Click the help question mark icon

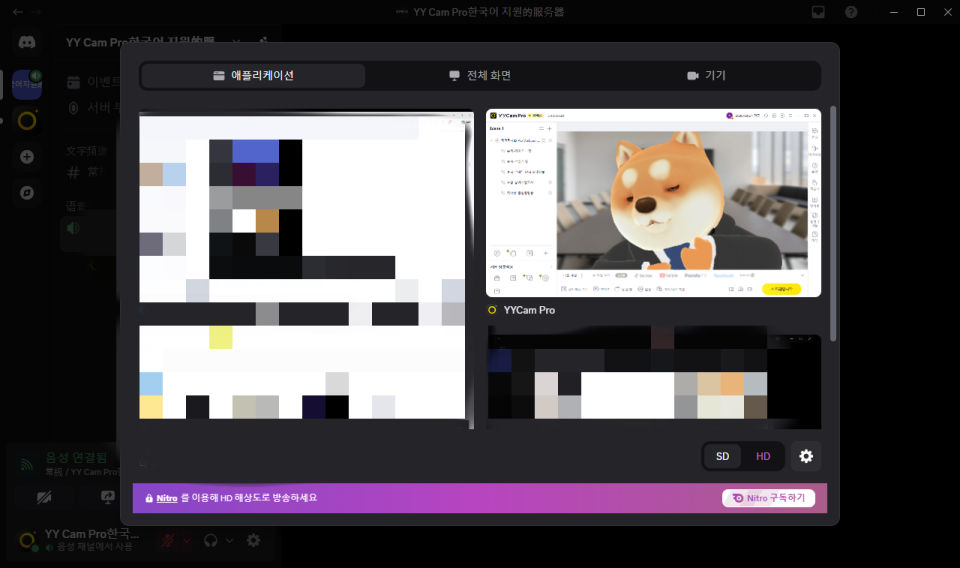851,12
